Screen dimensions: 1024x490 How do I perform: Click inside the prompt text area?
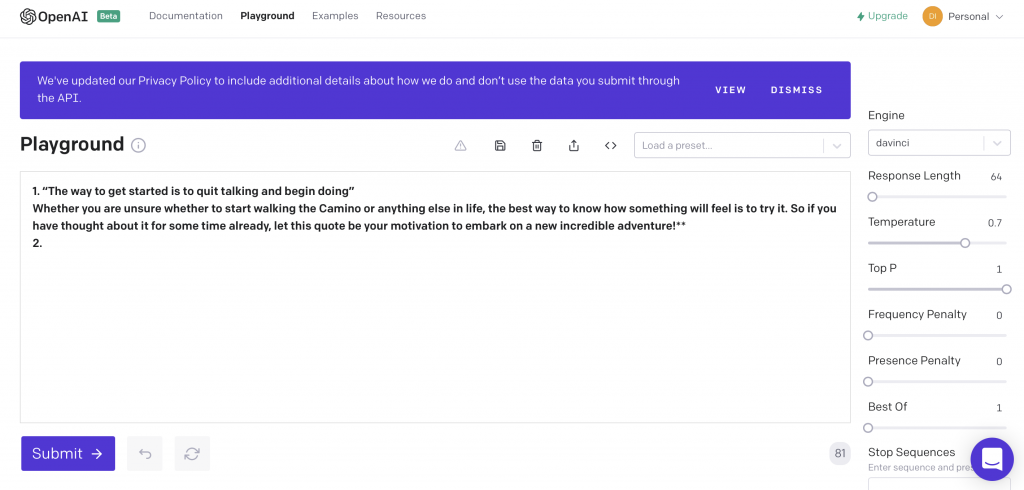[435, 297]
